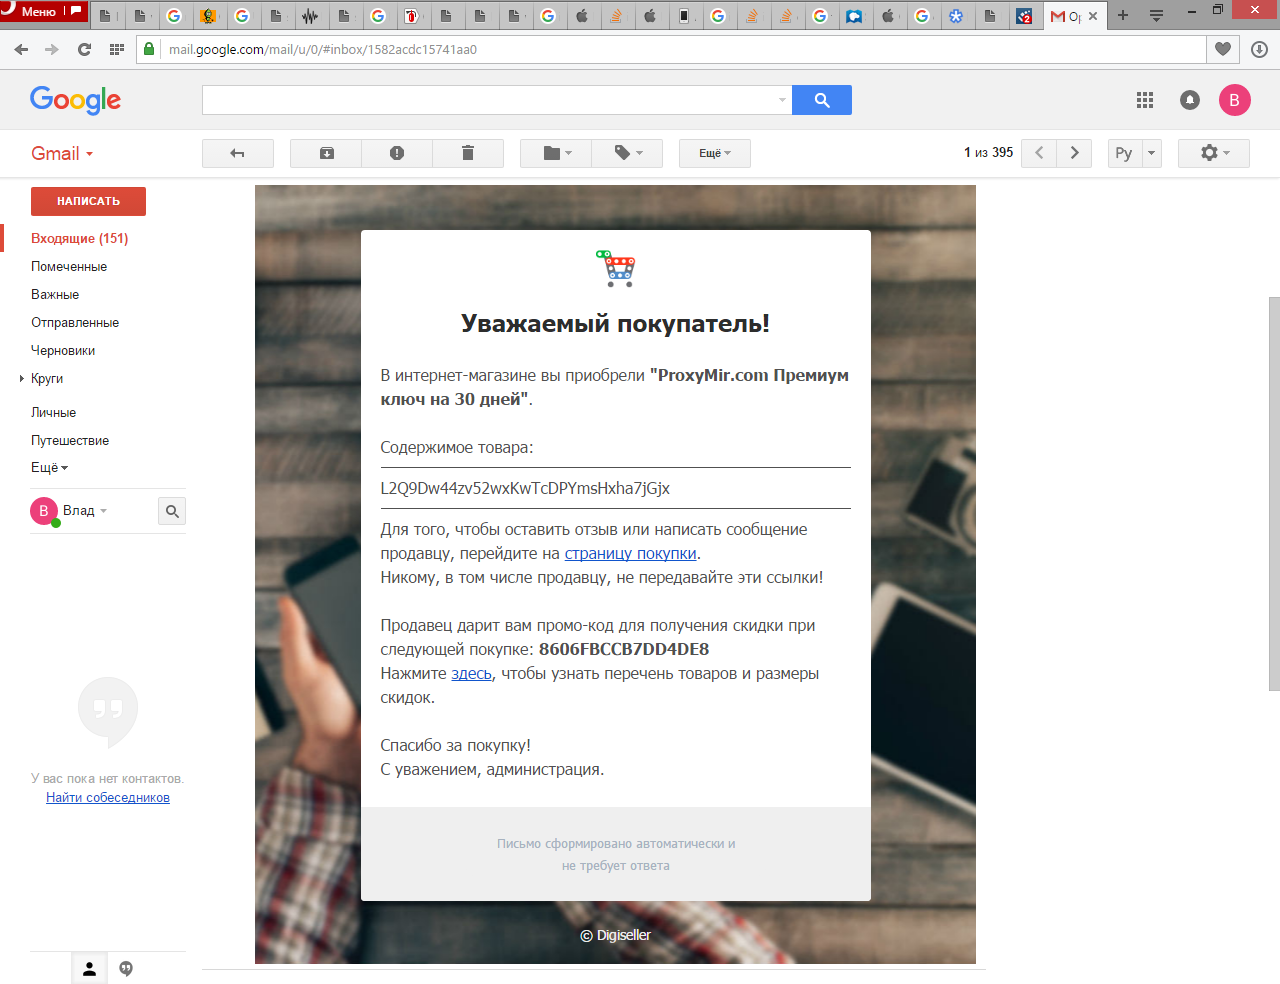This screenshot has width=1280, height=984.
Task: Open the tab menu icon beside new tab
Action: (1156, 16)
